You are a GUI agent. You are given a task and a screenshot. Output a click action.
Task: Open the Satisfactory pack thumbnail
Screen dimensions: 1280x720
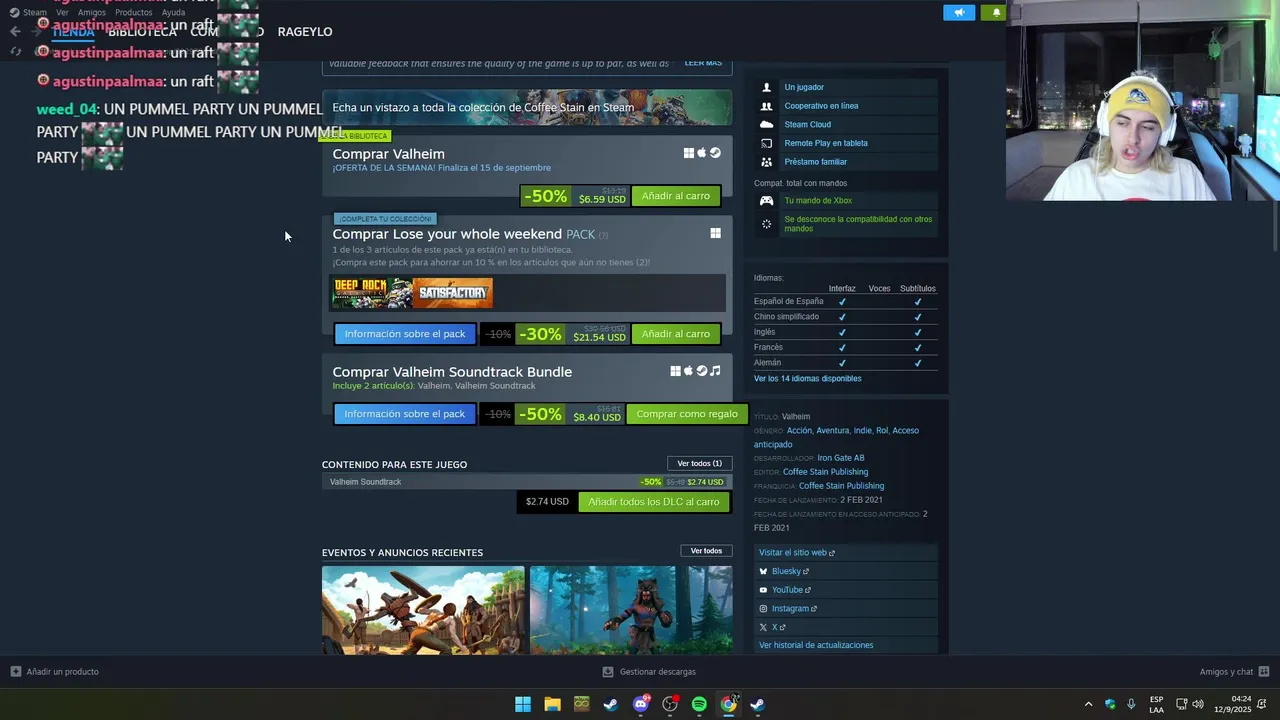(x=453, y=293)
